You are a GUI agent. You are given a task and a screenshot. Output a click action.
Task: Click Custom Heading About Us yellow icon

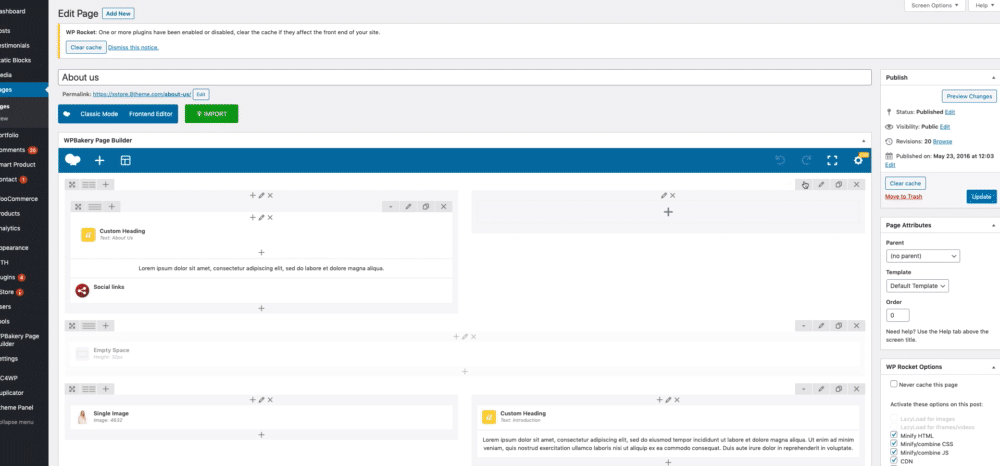point(88,235)
